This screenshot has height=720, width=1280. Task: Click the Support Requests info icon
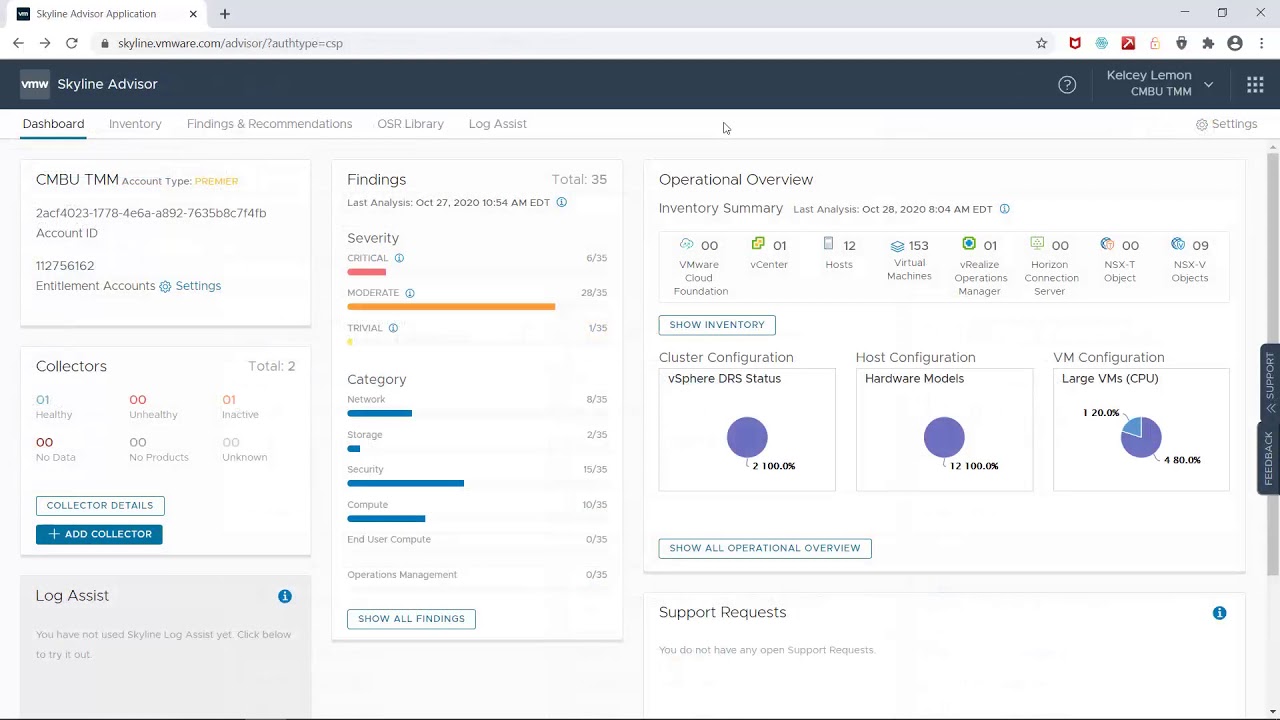click(1219, 613)
